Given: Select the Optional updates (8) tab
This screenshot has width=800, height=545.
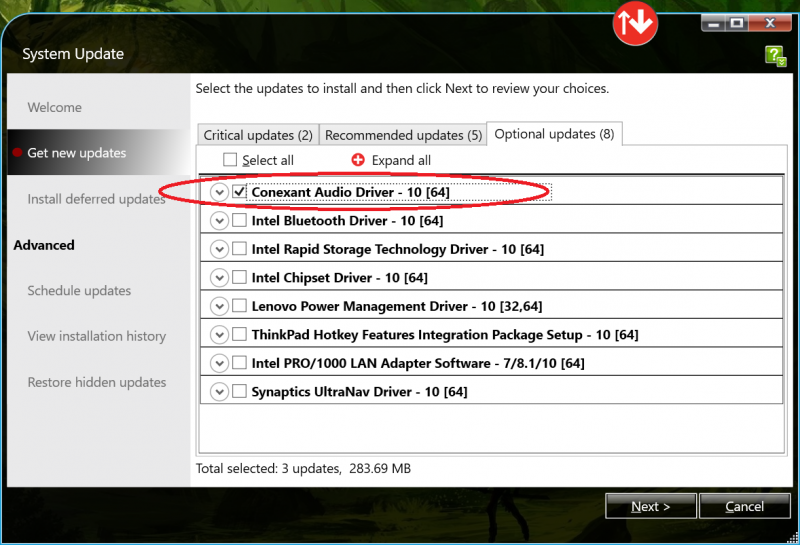Looking at the screenshot, I should click(555, 134).
